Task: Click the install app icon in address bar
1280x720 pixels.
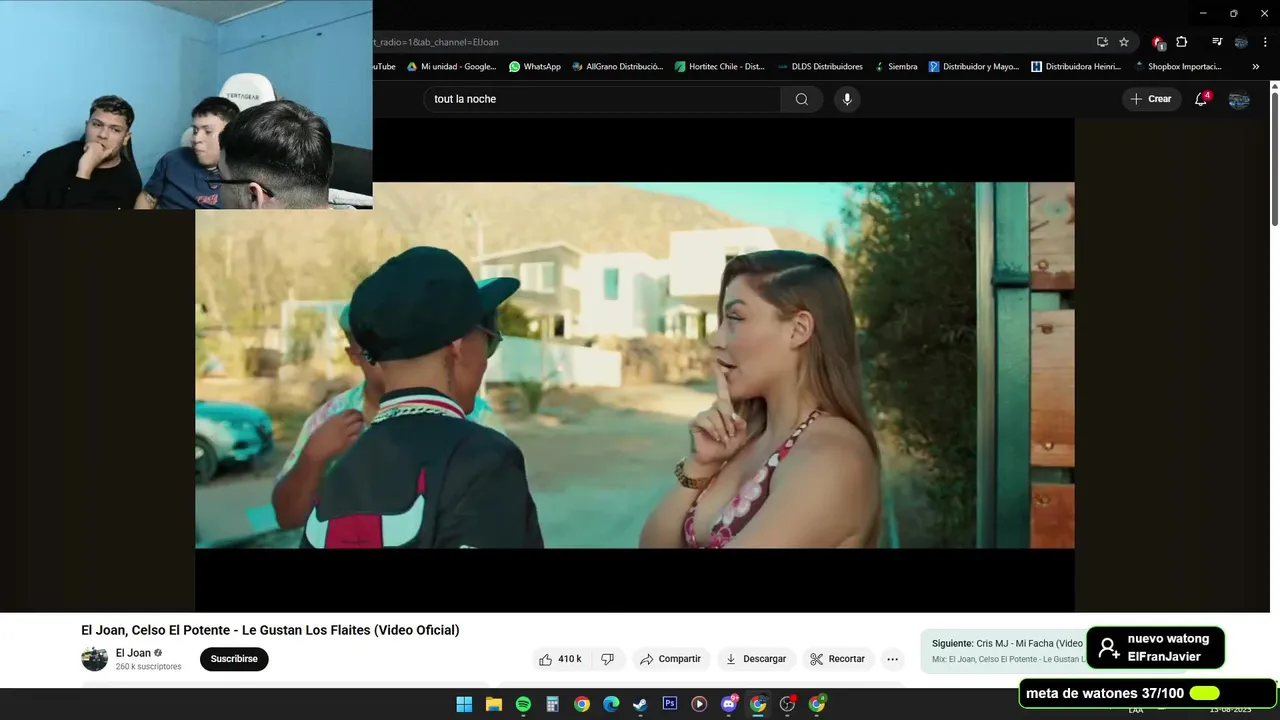Action: click(1102, 42)
